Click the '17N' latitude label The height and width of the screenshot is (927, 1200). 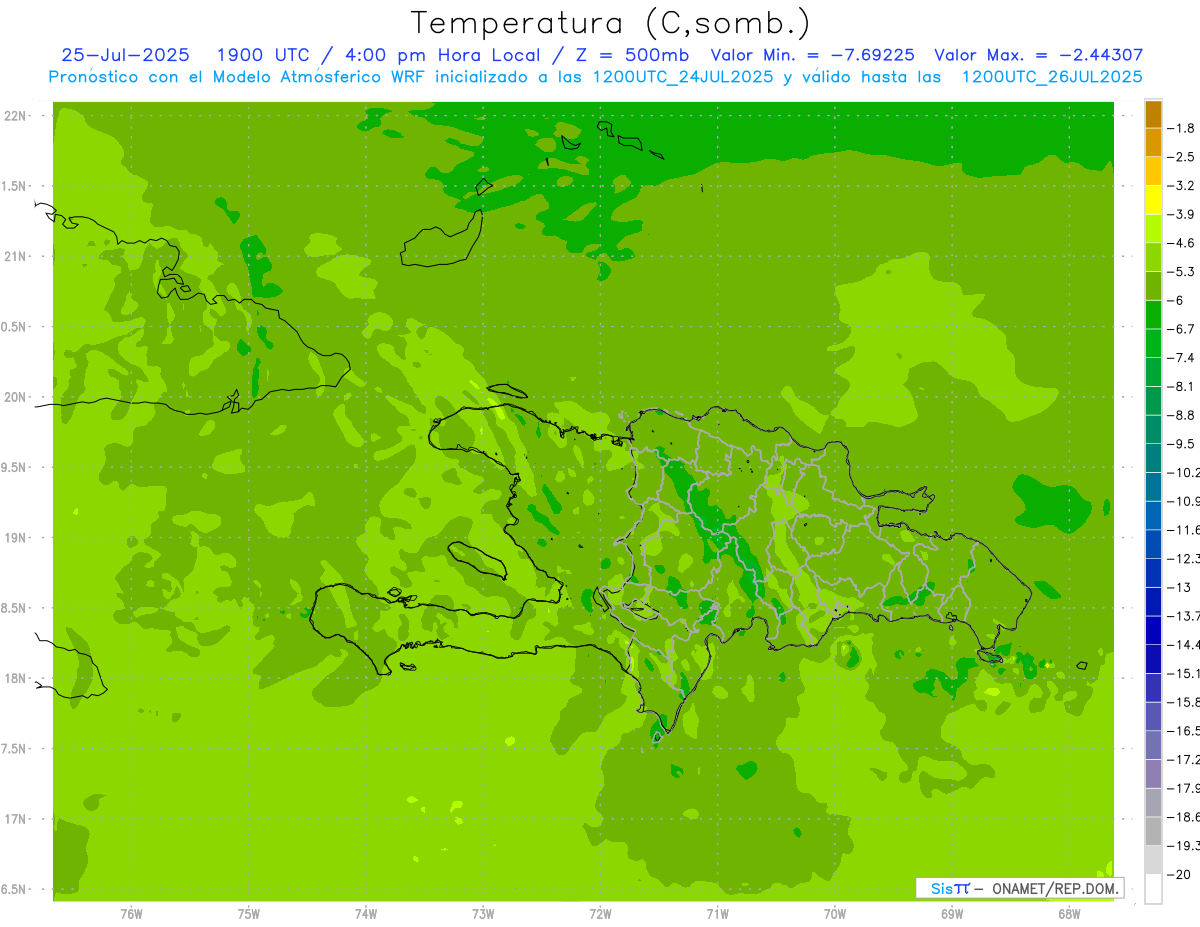click(15, 819)
